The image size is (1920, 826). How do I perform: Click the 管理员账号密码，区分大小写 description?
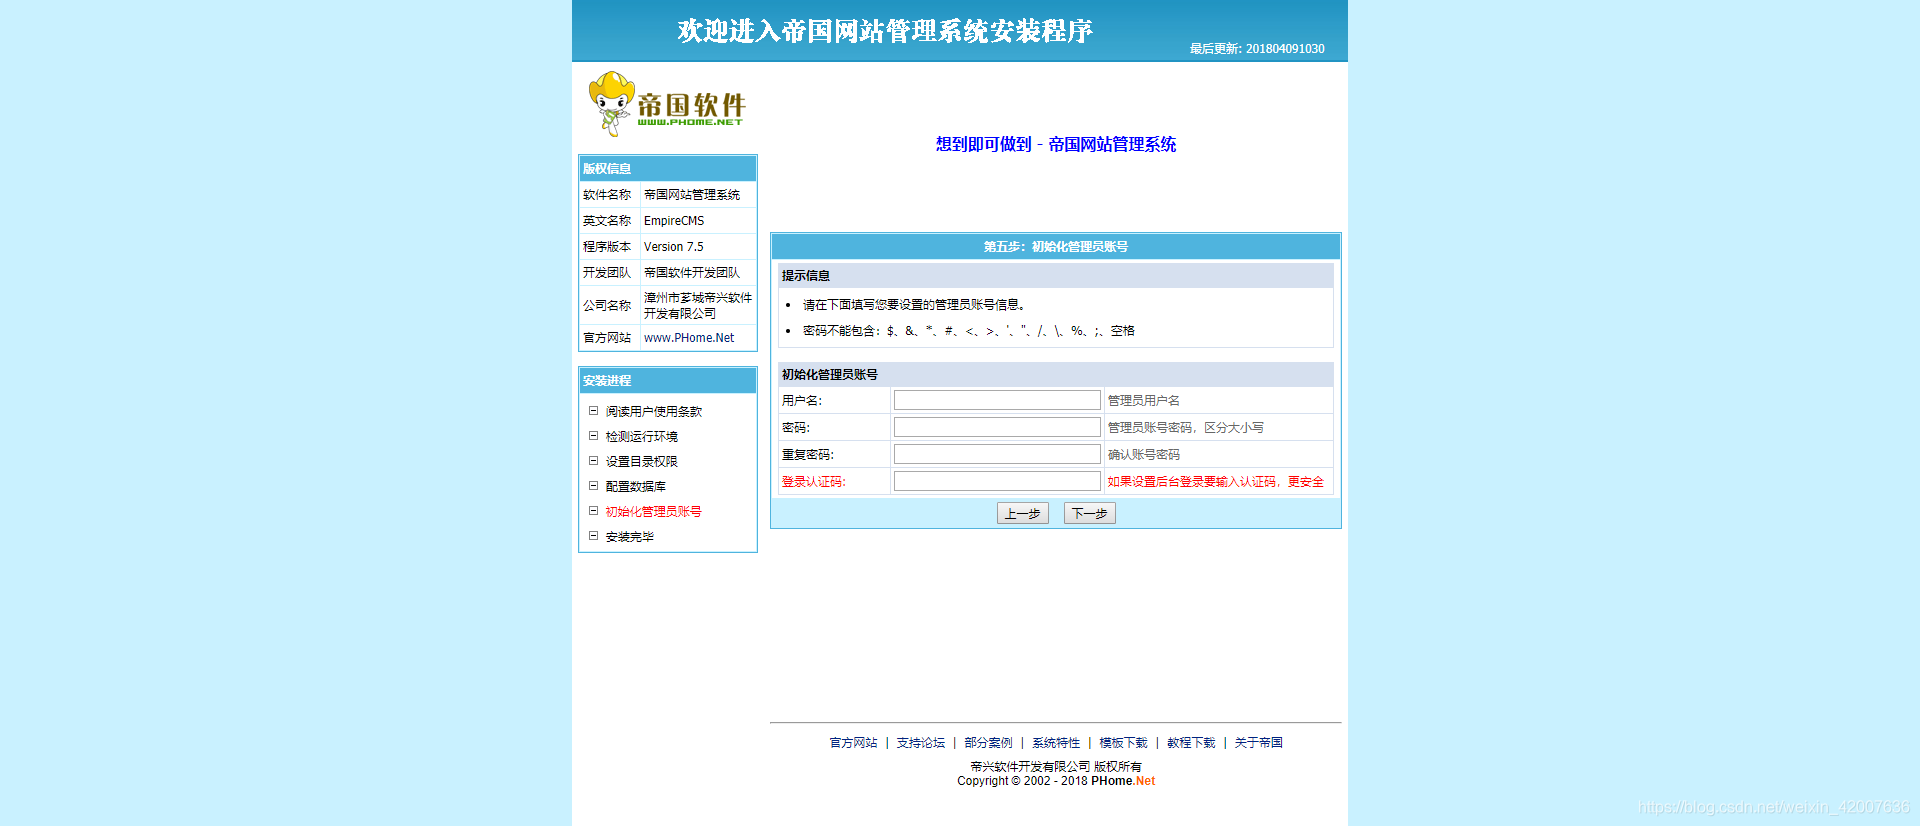(1186, 428)
